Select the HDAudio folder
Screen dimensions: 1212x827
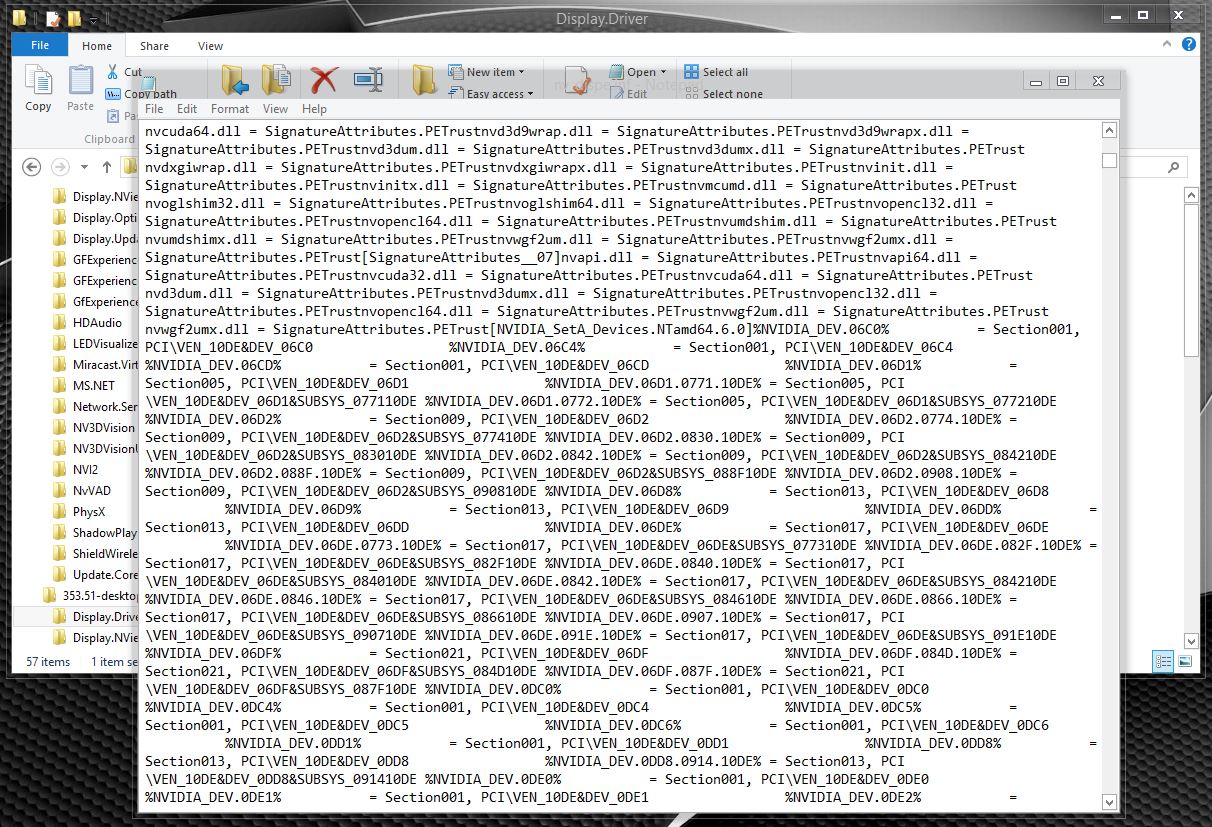tap(88, 322)
